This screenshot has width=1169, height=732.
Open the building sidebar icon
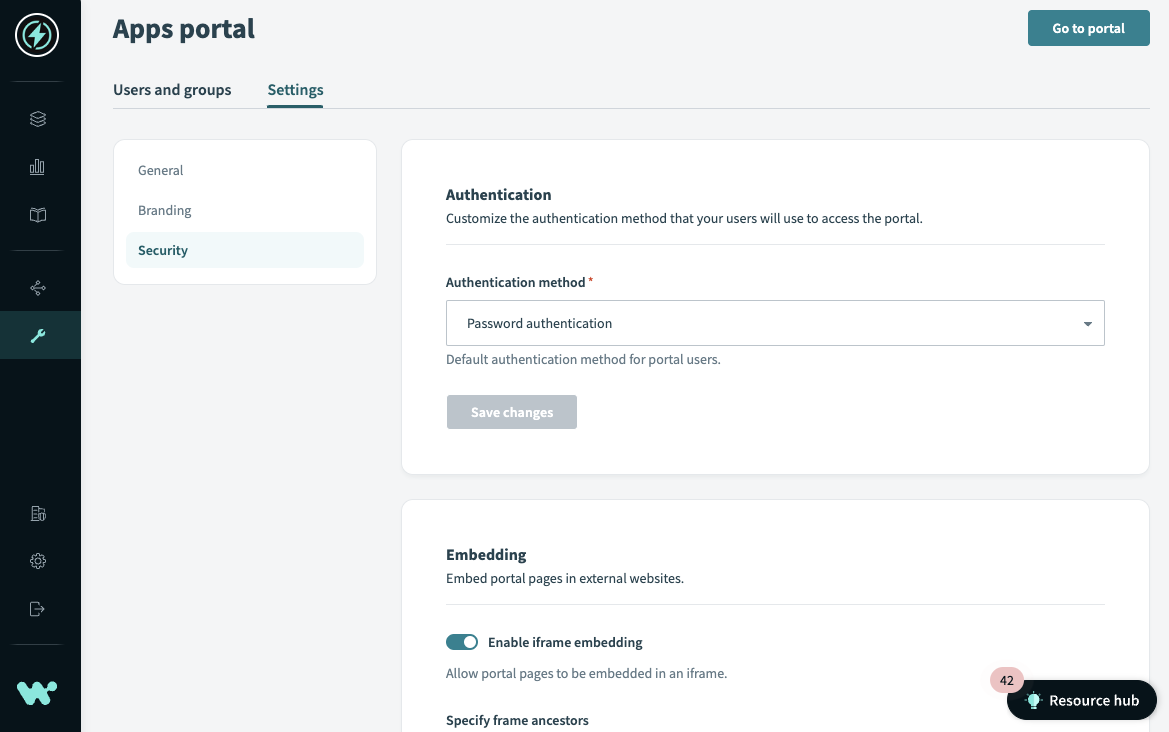38,514
